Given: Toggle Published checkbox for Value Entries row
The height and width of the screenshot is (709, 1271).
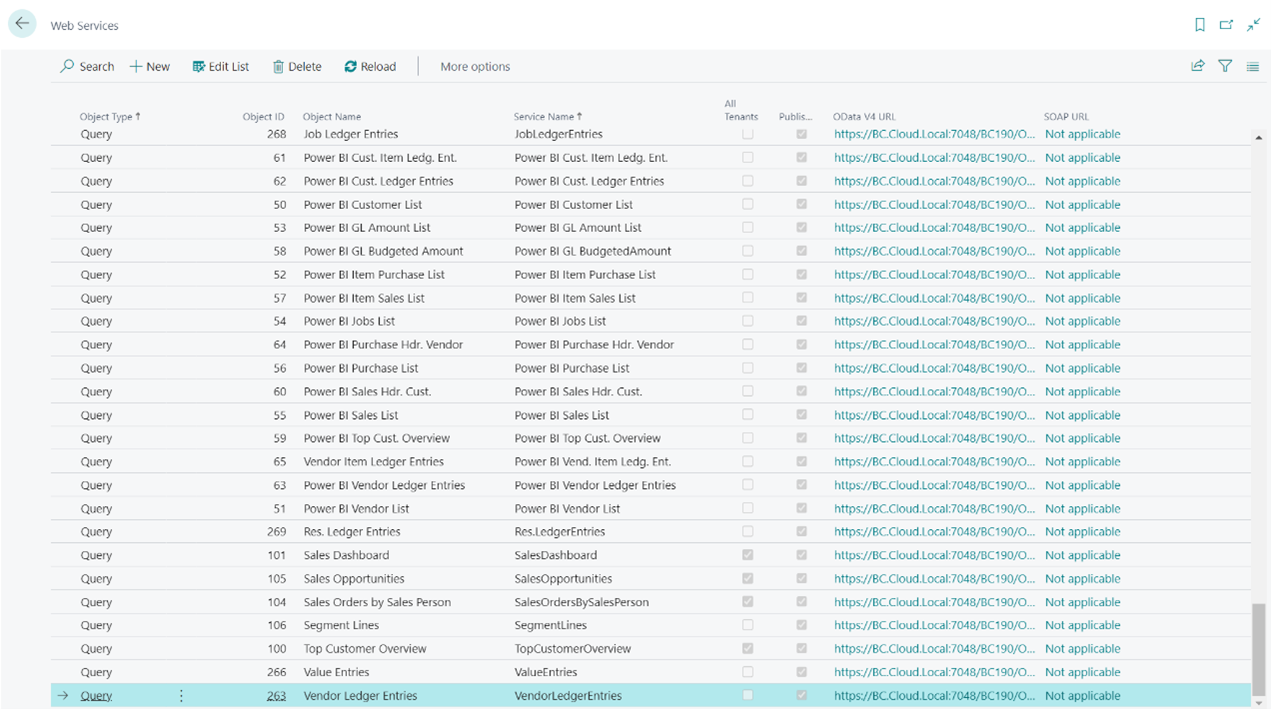Looking at the screenshot, I should [x=801, y=672].
